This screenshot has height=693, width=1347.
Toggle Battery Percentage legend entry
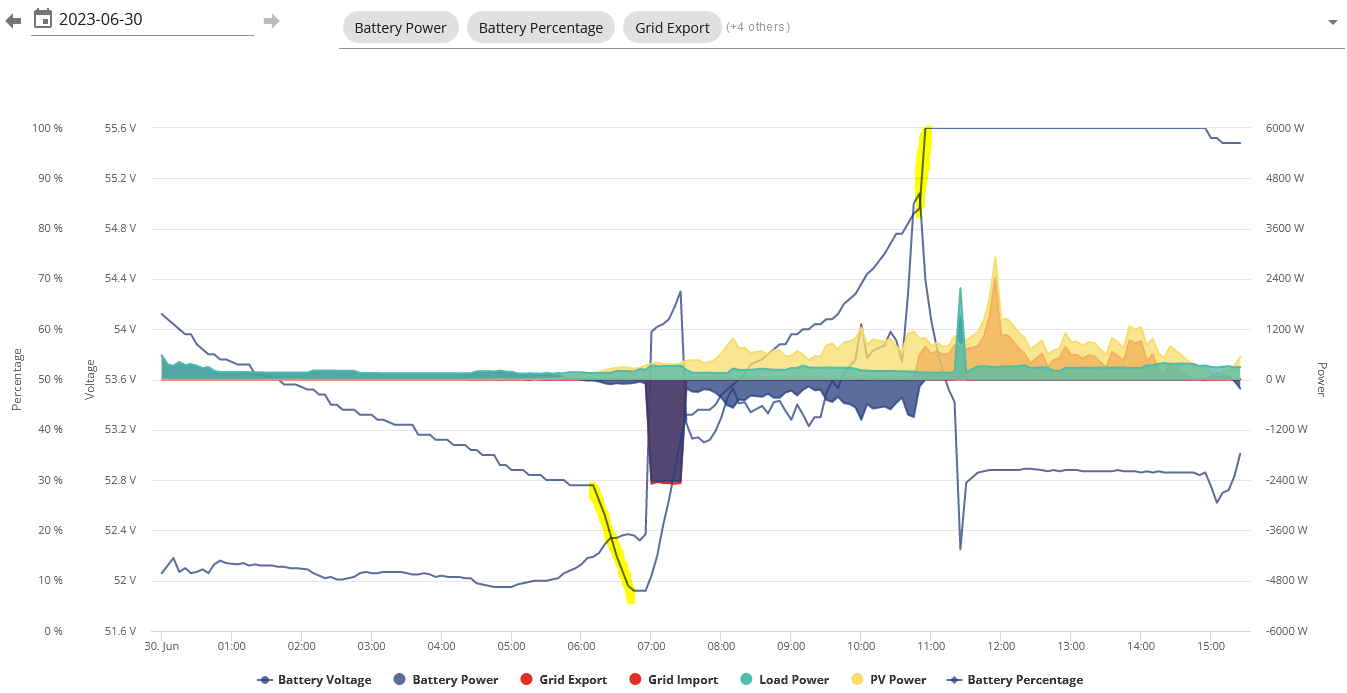(1014, 680)
